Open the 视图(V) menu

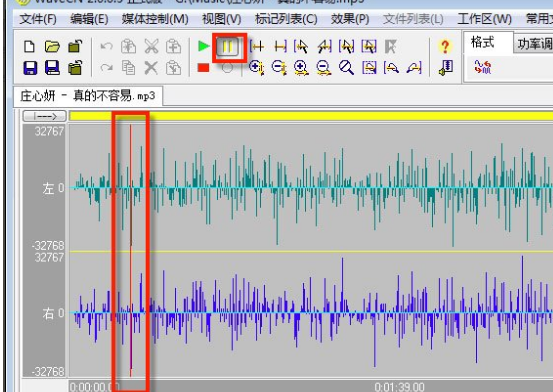(221, 19)
